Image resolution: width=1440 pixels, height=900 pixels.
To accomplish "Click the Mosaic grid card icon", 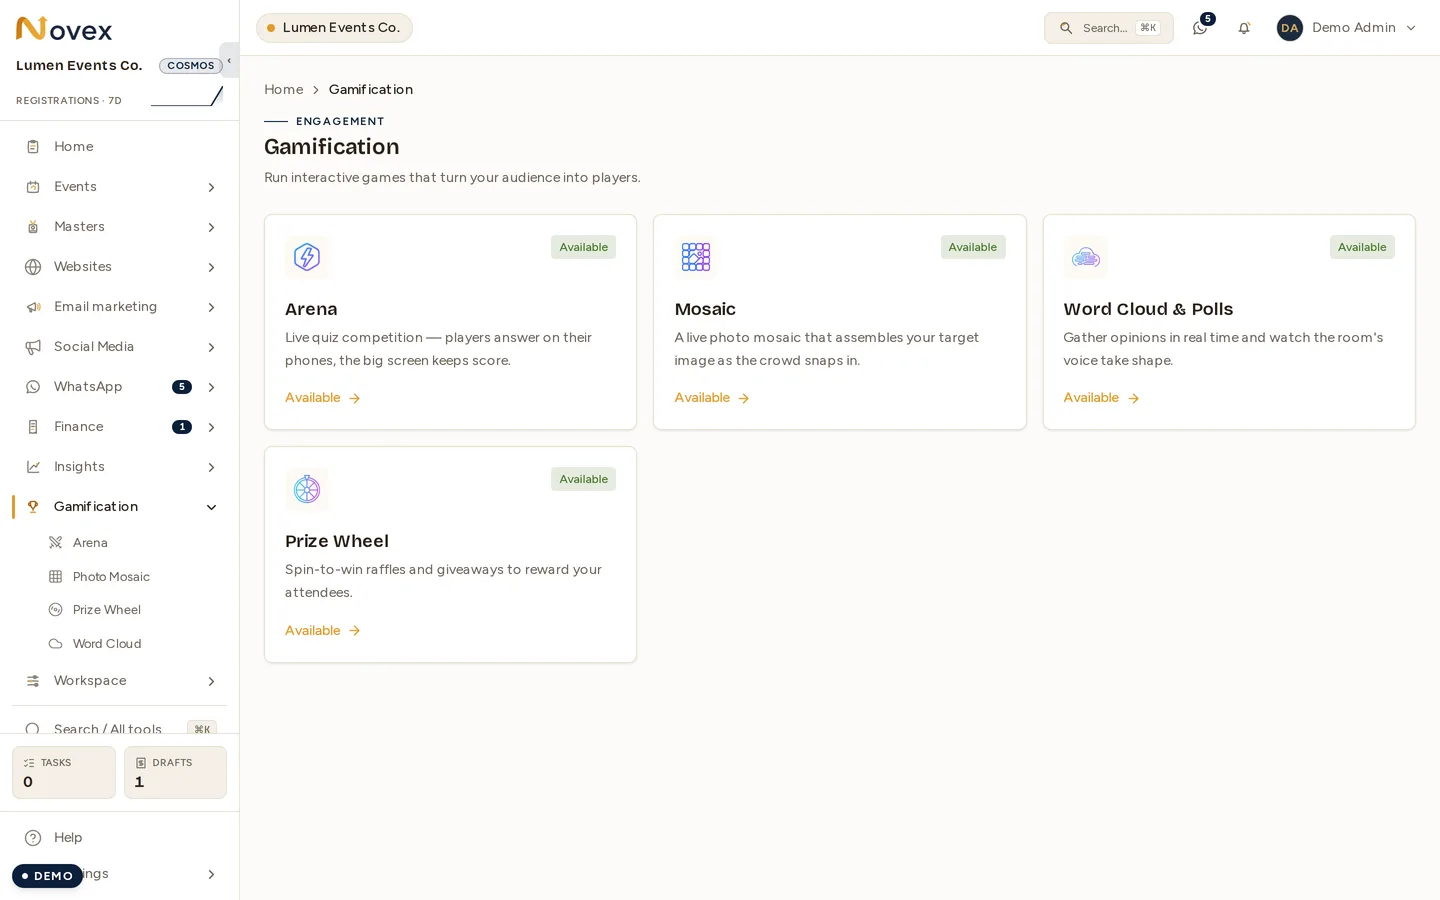I will point(696,257).
